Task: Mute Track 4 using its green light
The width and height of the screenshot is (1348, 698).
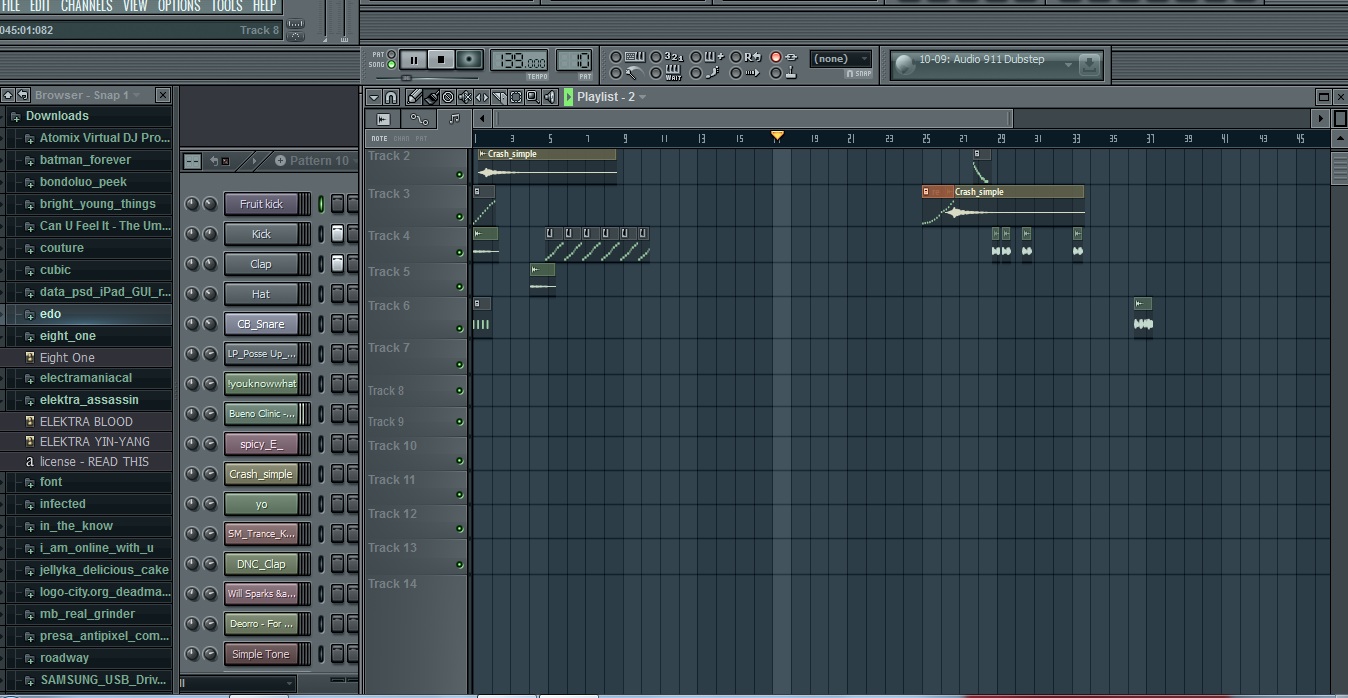Action: (460, 253)
